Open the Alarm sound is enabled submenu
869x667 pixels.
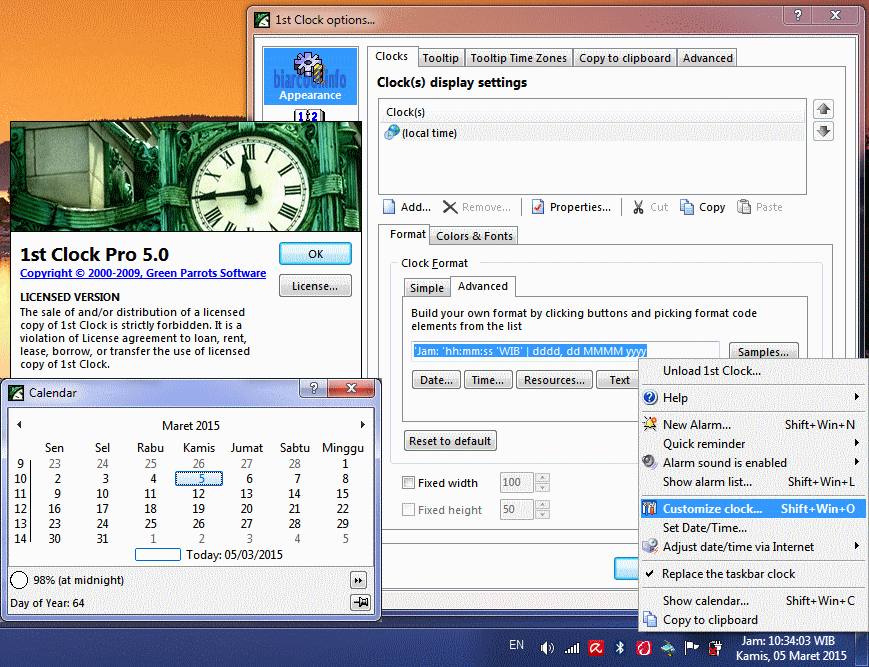tap(716, 462)
